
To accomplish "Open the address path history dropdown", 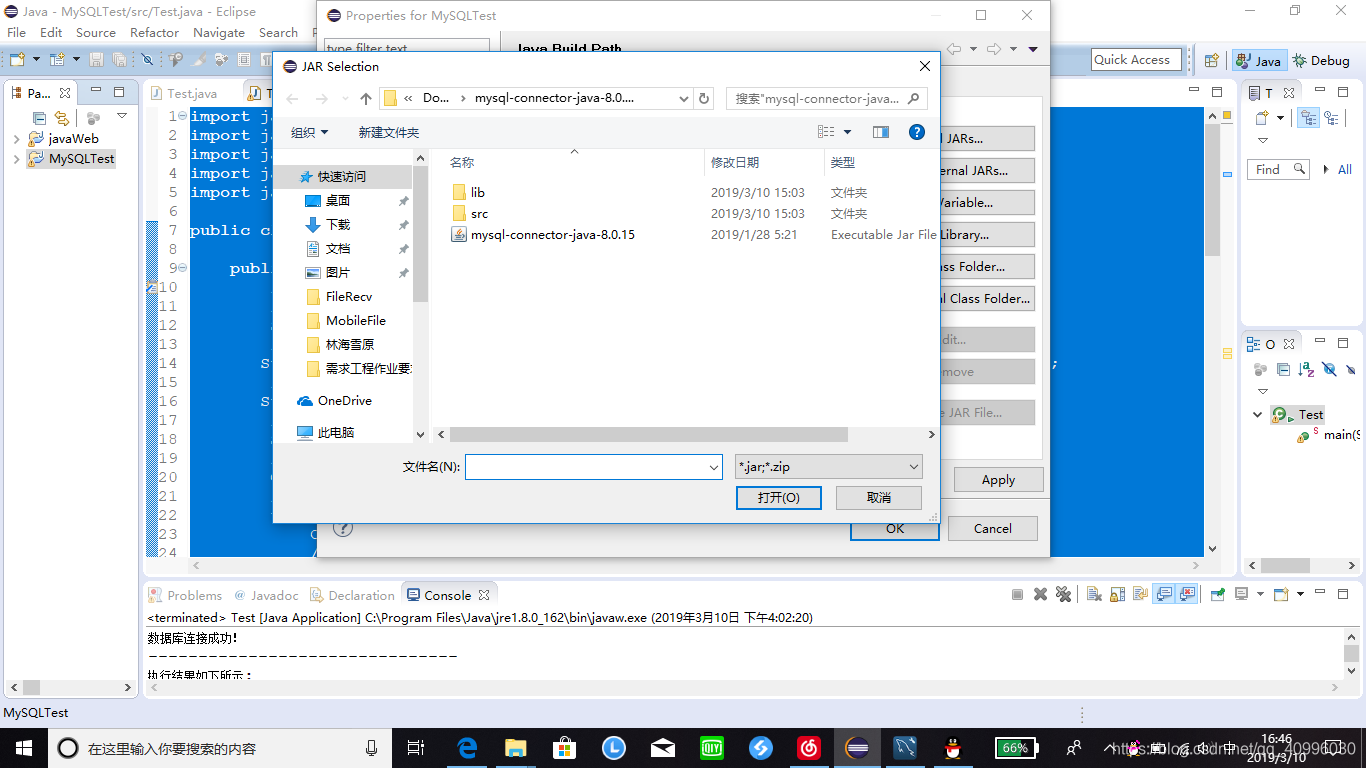I will pos(684,98).
